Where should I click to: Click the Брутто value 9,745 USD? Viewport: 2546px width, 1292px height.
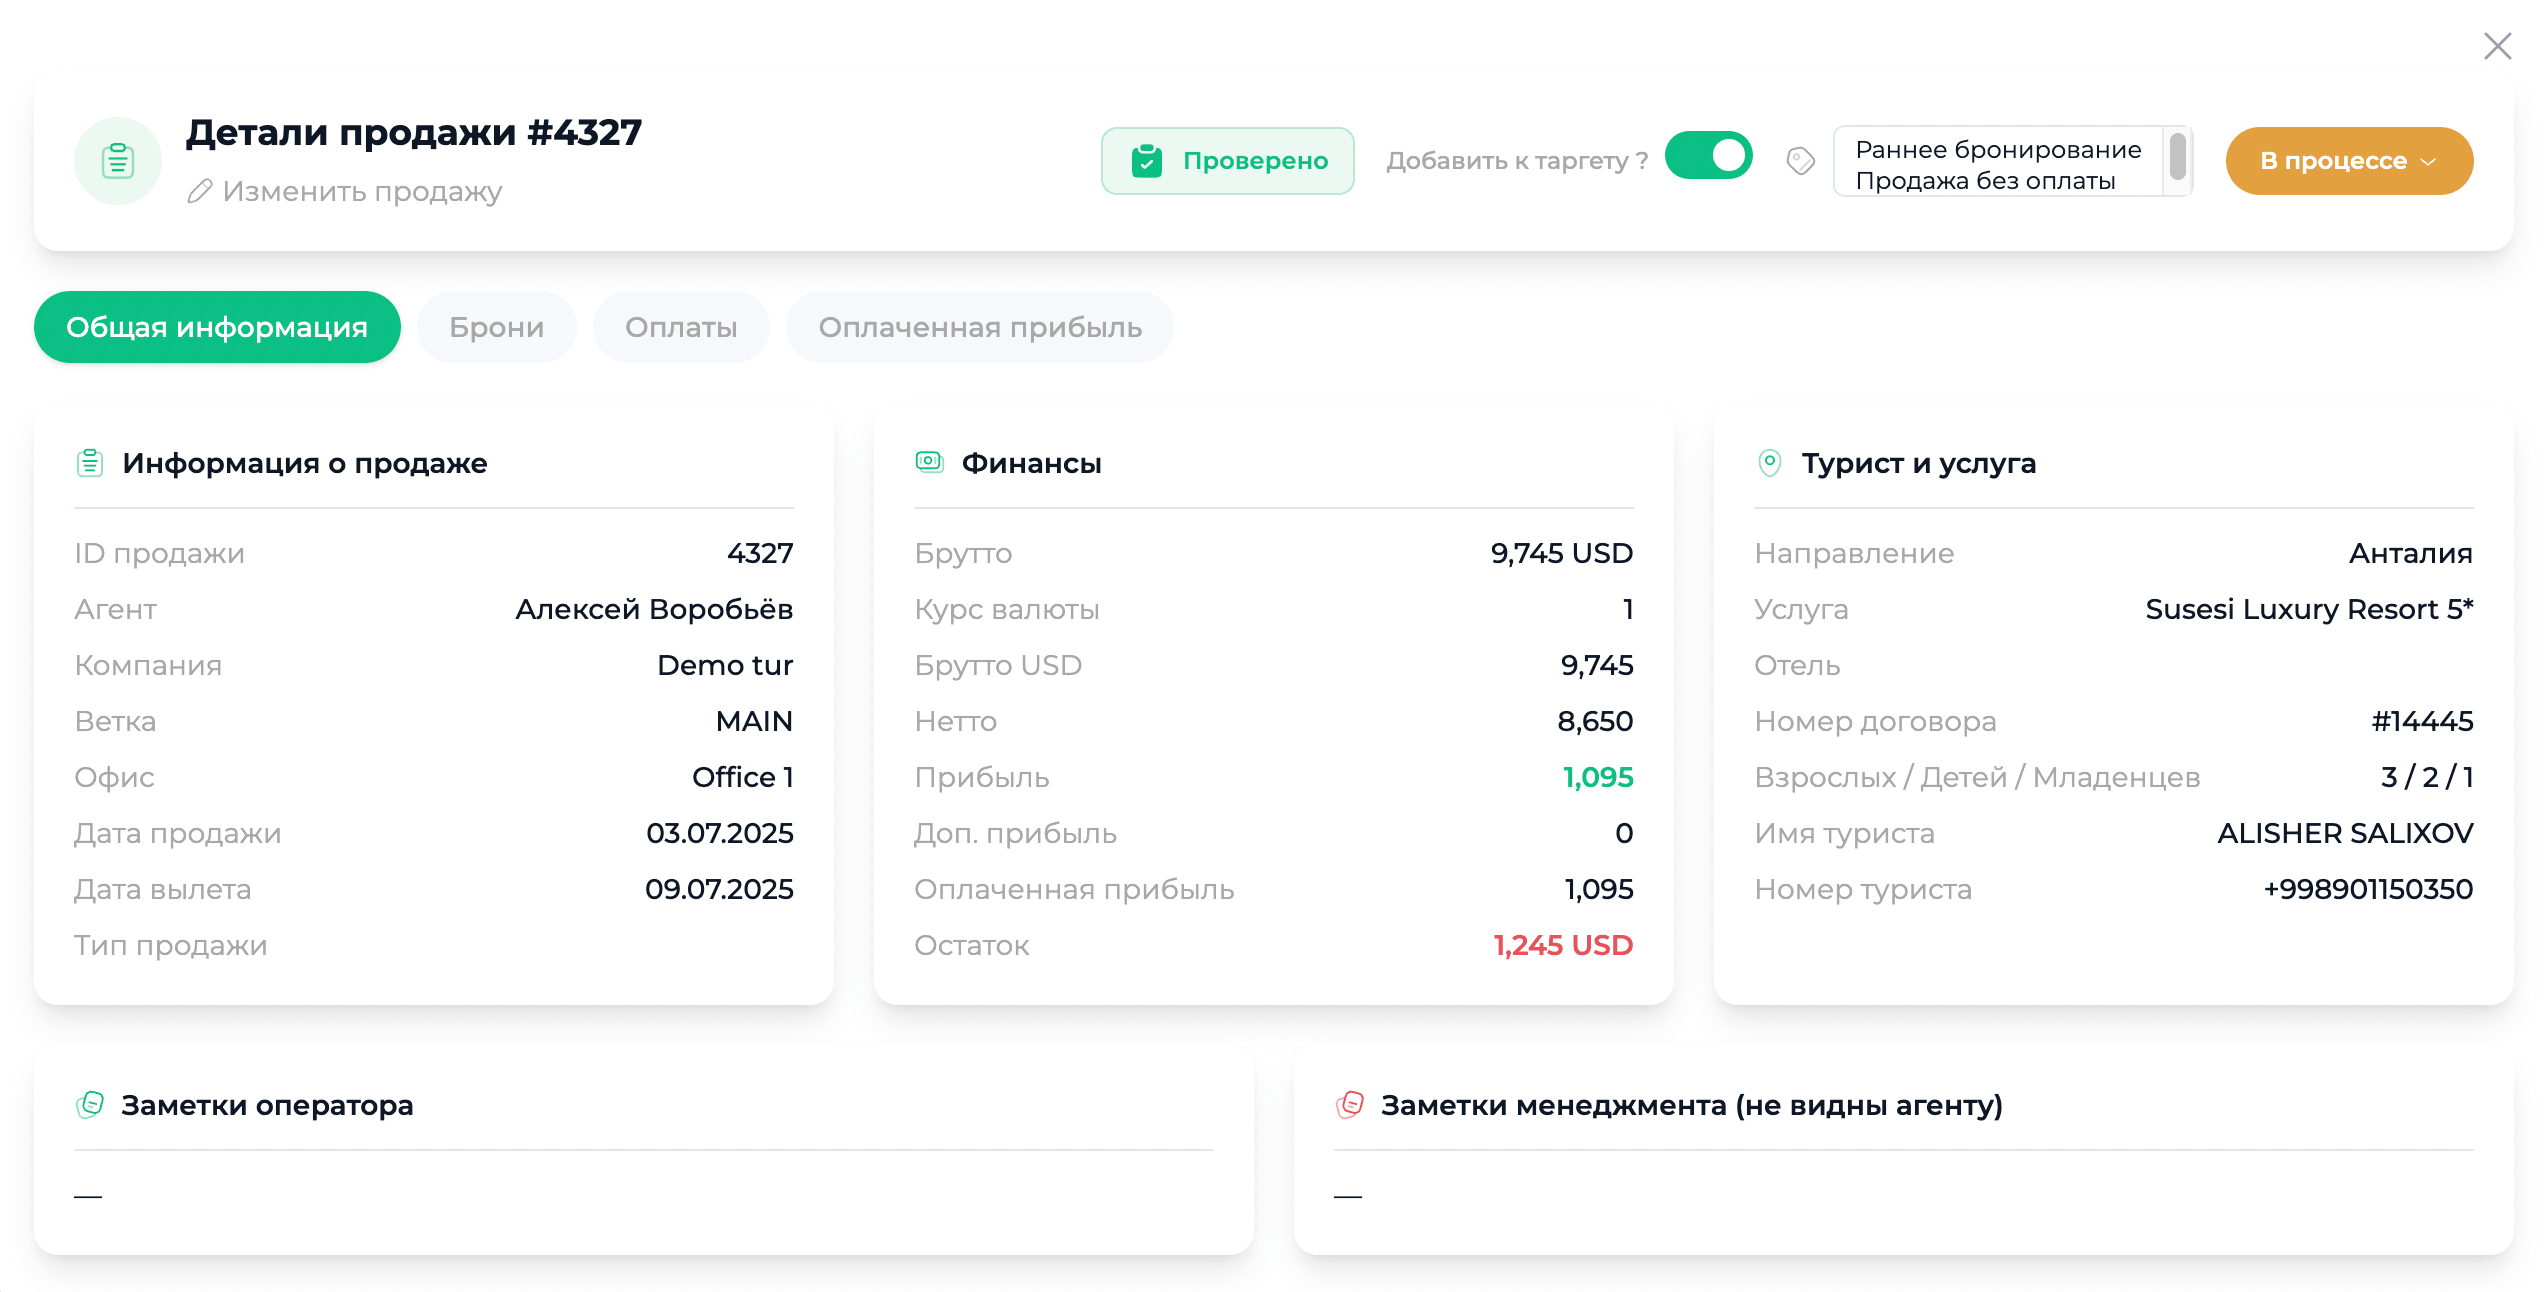(1561, 553)
